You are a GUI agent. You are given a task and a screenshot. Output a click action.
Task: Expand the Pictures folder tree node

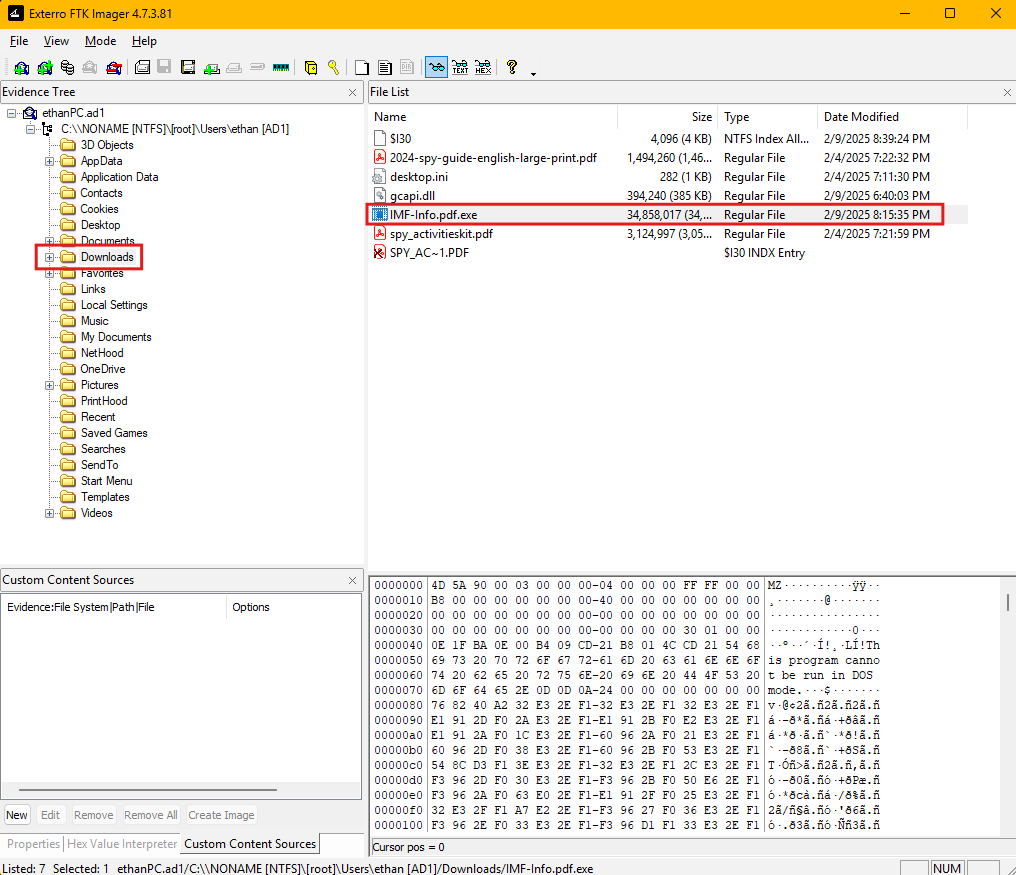50,385
